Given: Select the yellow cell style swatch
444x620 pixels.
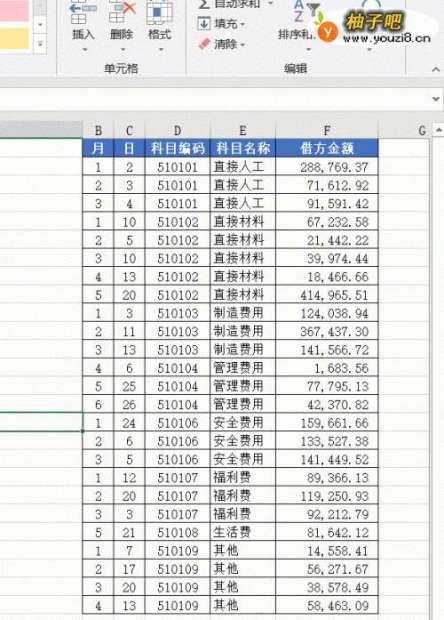Looking at the screenshot, I should [14, 39].
